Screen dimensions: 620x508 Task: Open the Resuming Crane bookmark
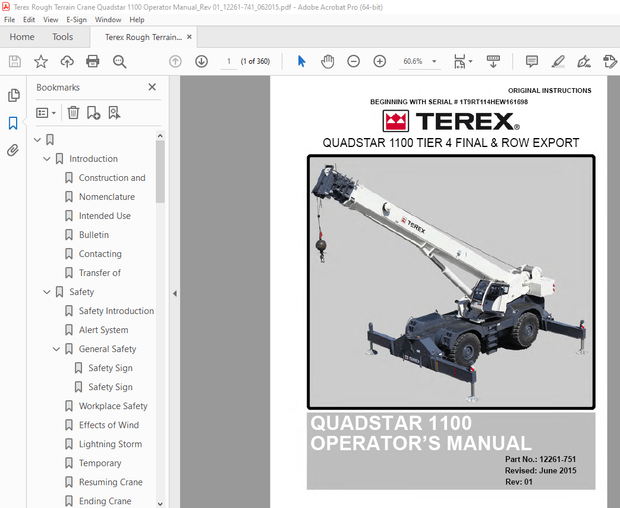[x=111, y=482]
